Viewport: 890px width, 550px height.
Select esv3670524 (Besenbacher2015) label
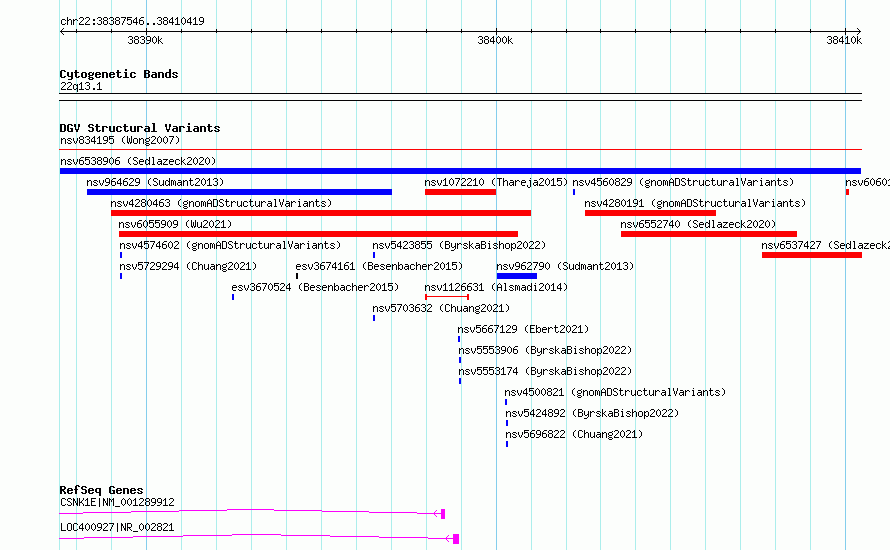coord(315,287)
